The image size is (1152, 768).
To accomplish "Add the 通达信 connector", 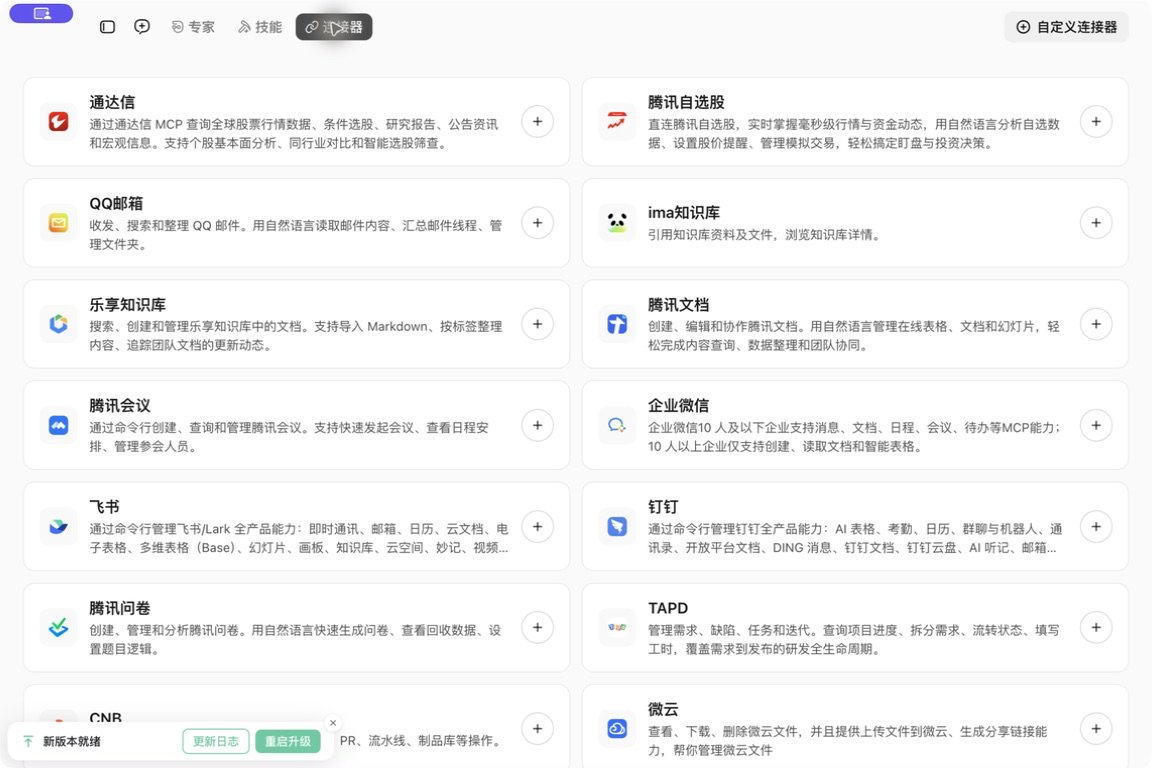I will (x=538, y=121).
